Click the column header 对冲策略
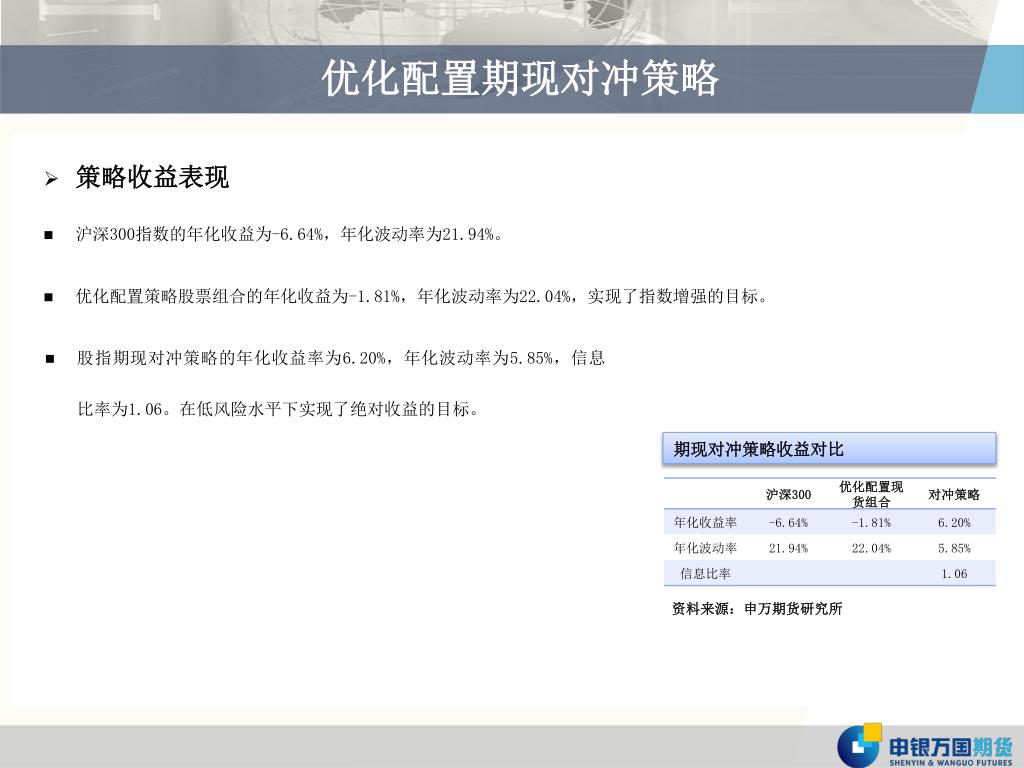This screenshot has width=1024, height=768. coord(953,494)
